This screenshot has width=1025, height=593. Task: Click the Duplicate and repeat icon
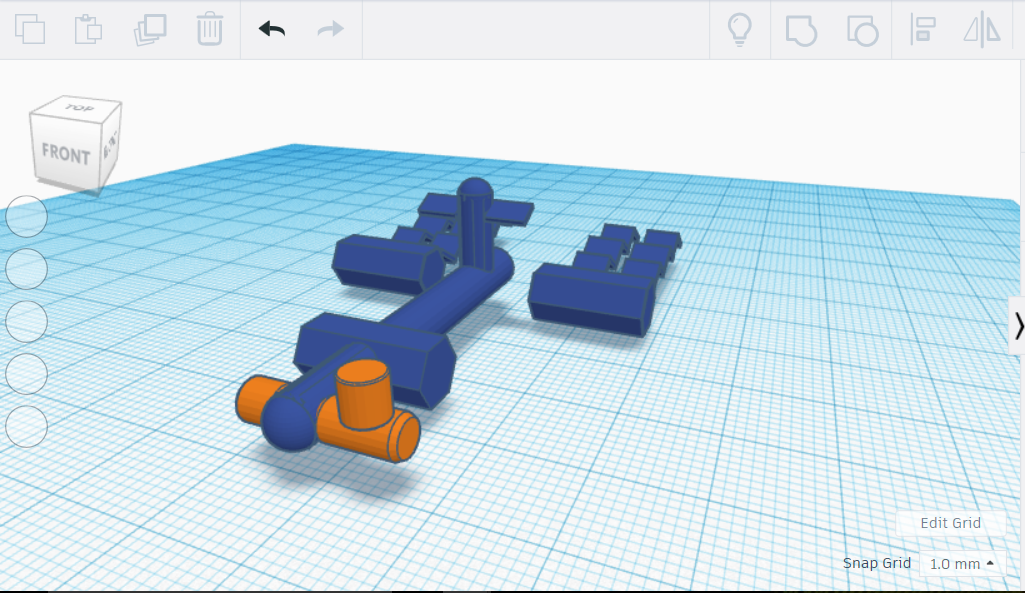[x=150, y=29]
